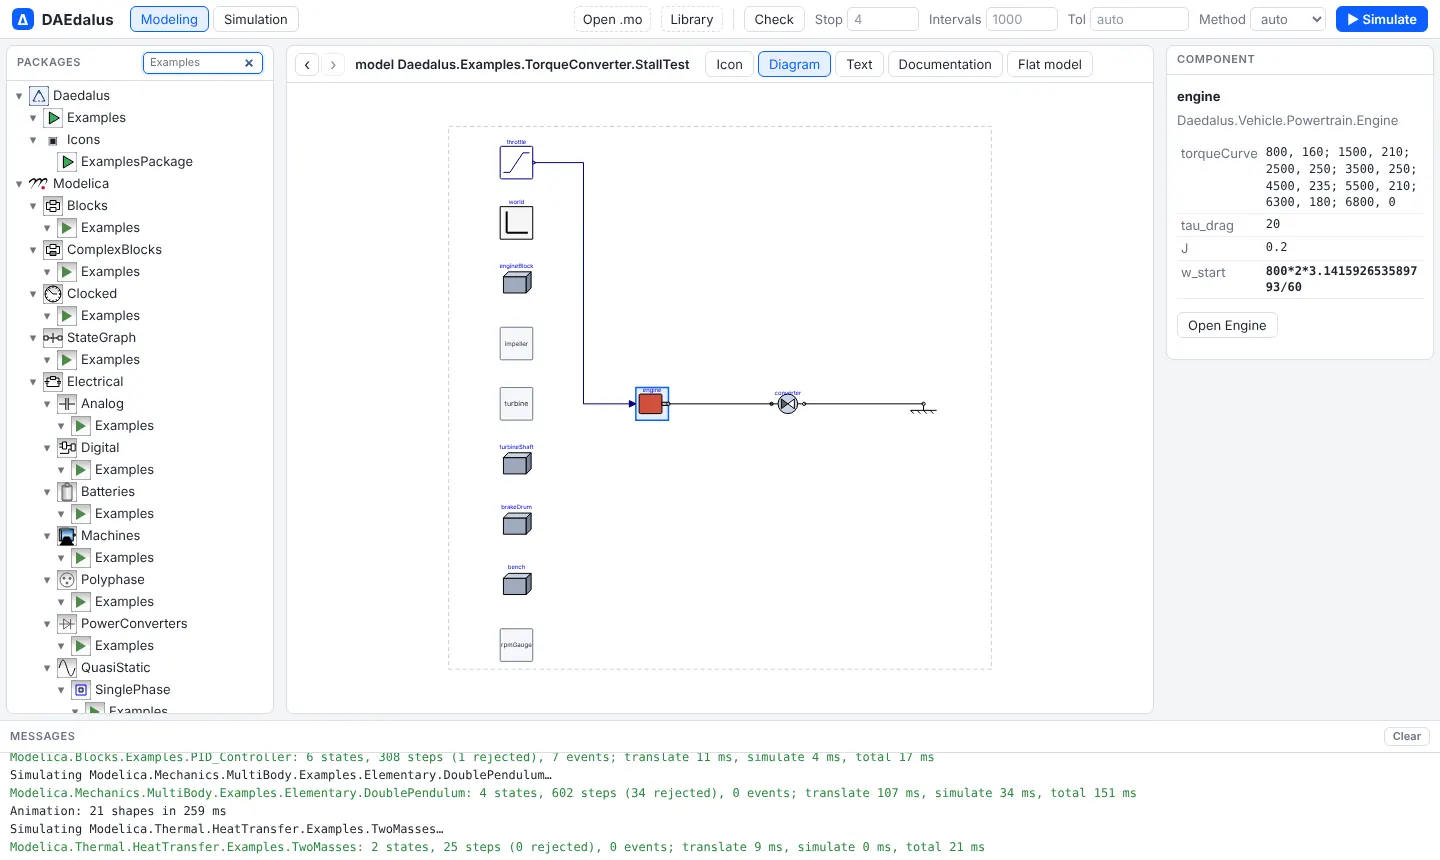The image size is (1440, 860).
Task: Select the rpmGauge component in the diagram
Action: pos(516,644)
